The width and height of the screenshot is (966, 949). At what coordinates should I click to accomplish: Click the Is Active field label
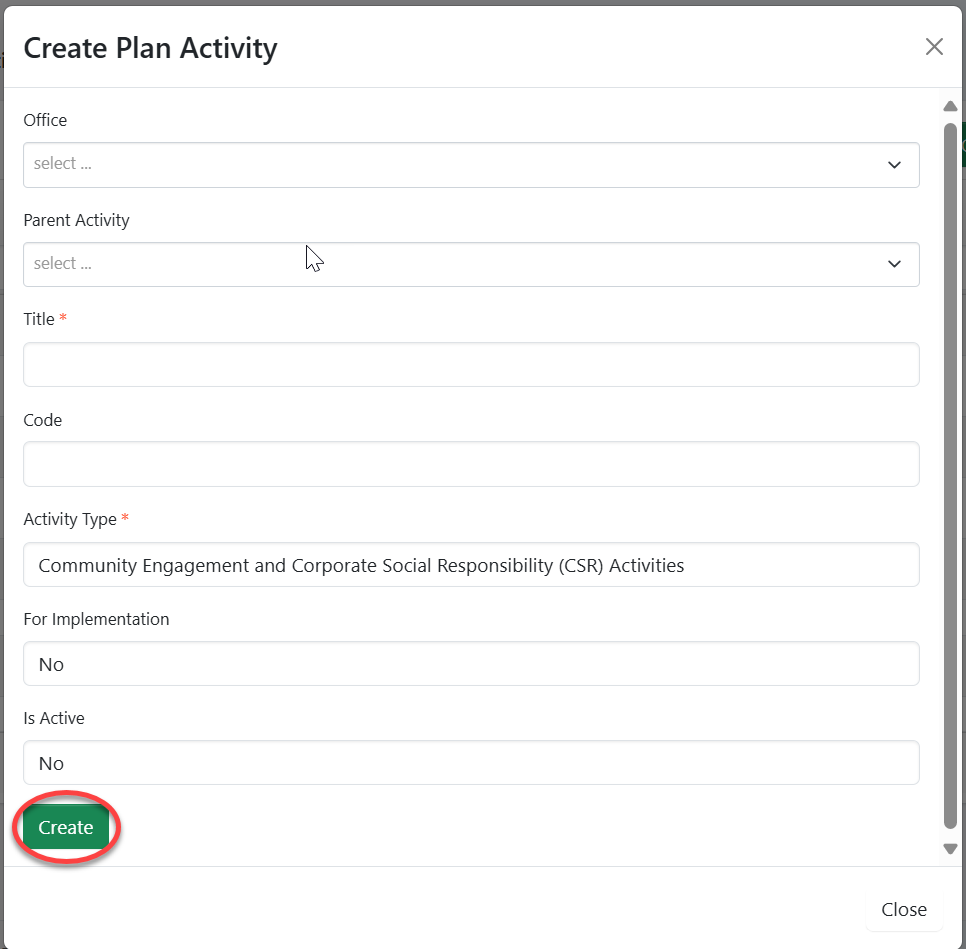click(54, 718)
